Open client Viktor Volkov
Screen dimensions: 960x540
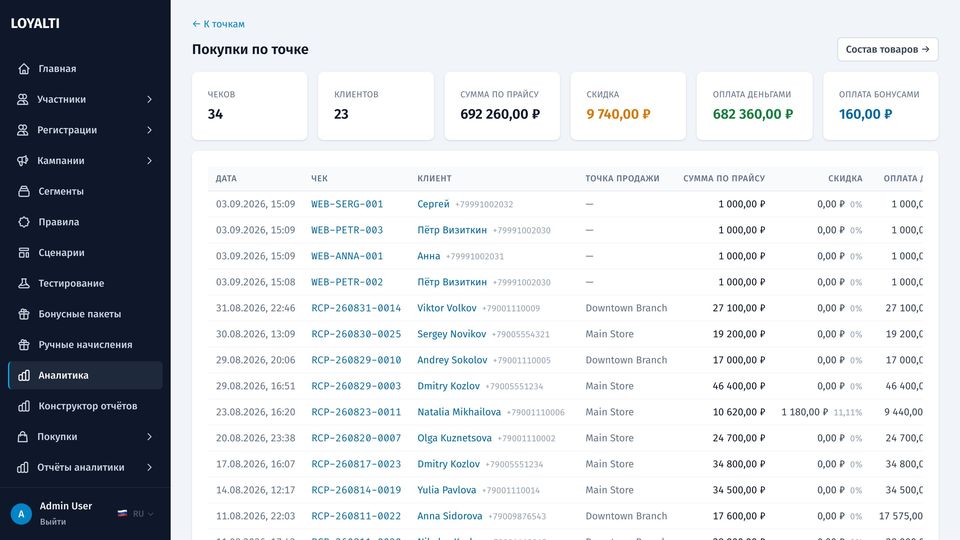pos(447,308)
